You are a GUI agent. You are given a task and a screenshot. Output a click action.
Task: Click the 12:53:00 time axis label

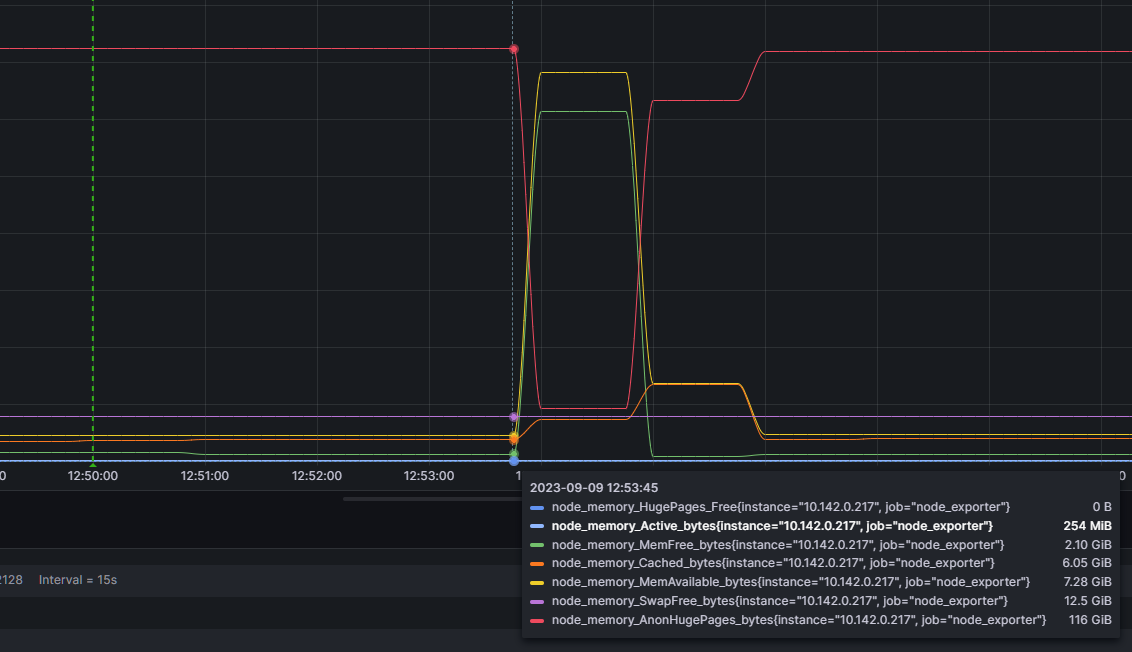tap(429, 476)
